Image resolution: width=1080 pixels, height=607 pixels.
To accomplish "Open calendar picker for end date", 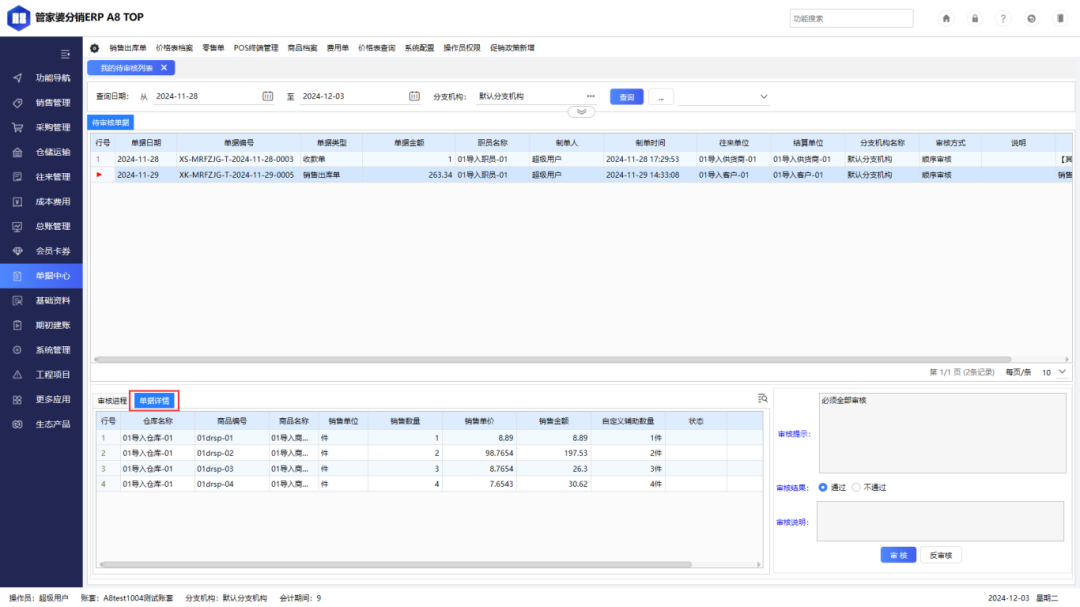I will tap(414, 96).
